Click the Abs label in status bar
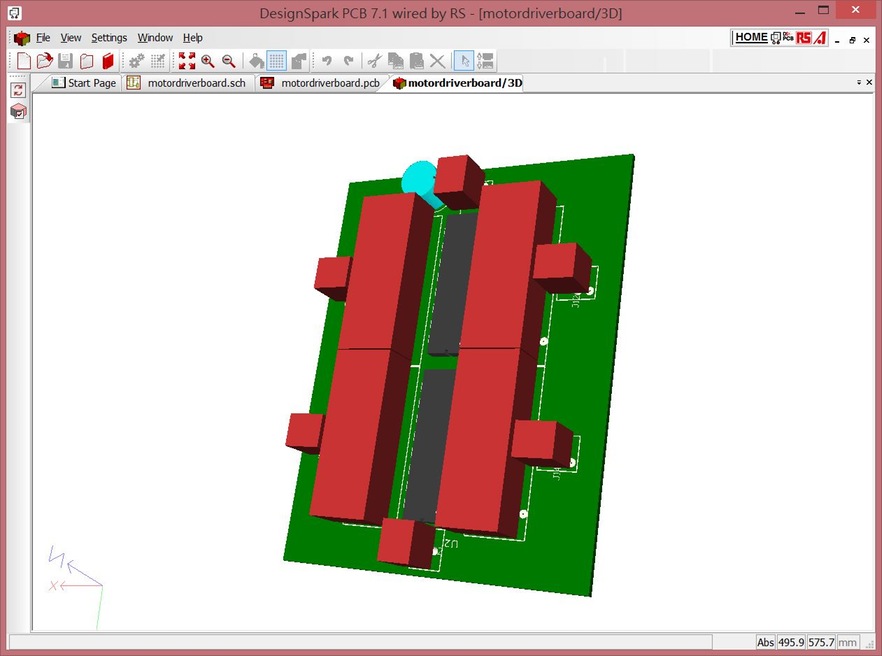This screenshot has height=656, width=882. click(765, 642)
